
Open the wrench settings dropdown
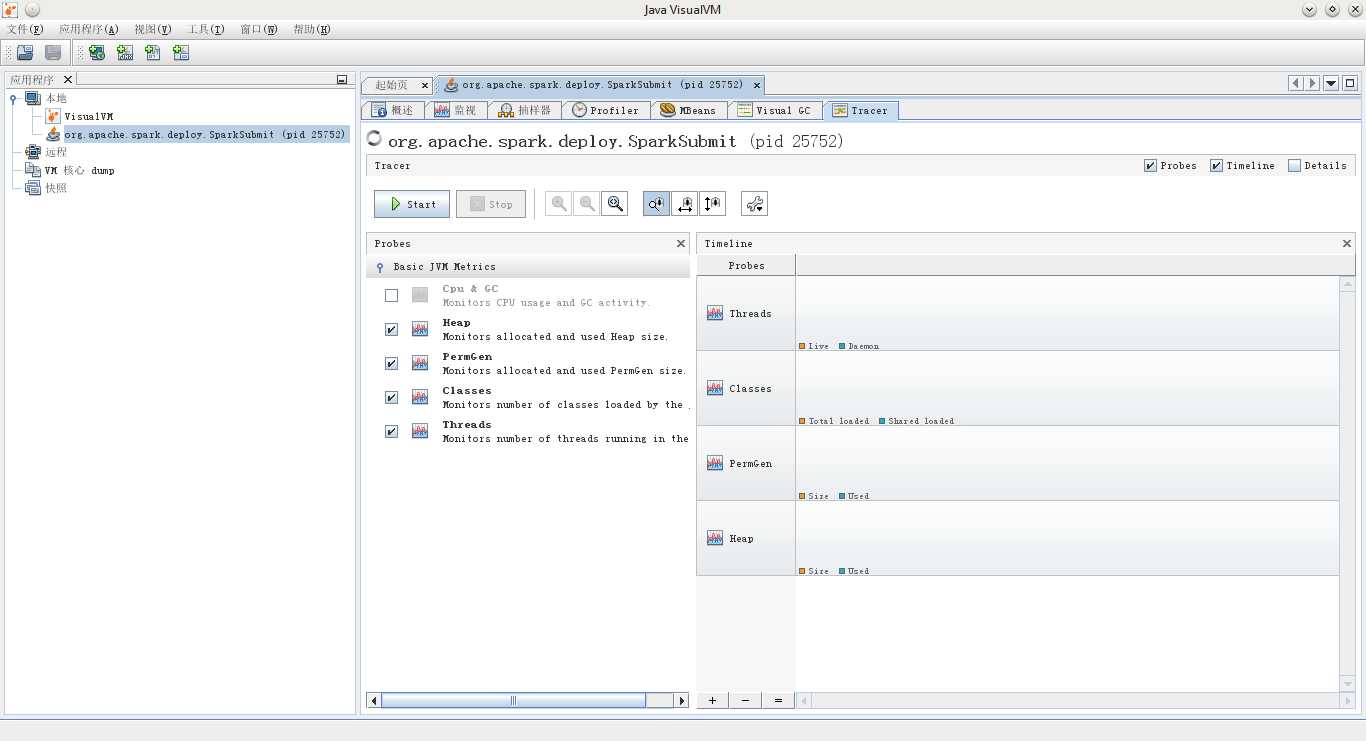coord(754,204)
